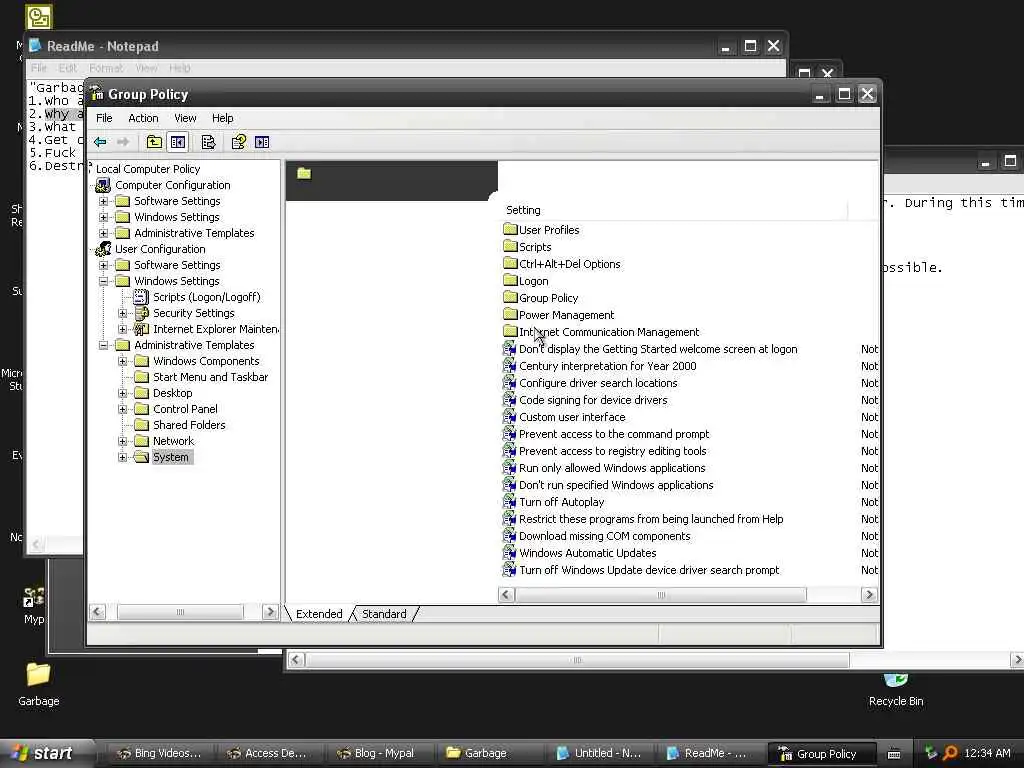
Task: Select the Desktop tree item
Action: (x=172, y=393)
